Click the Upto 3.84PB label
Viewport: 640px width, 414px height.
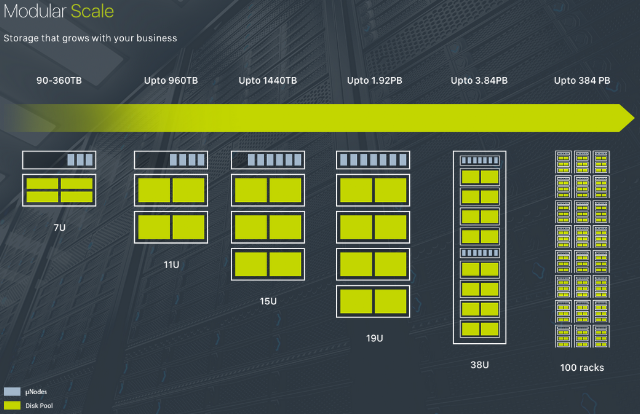(x=479, y=80)
